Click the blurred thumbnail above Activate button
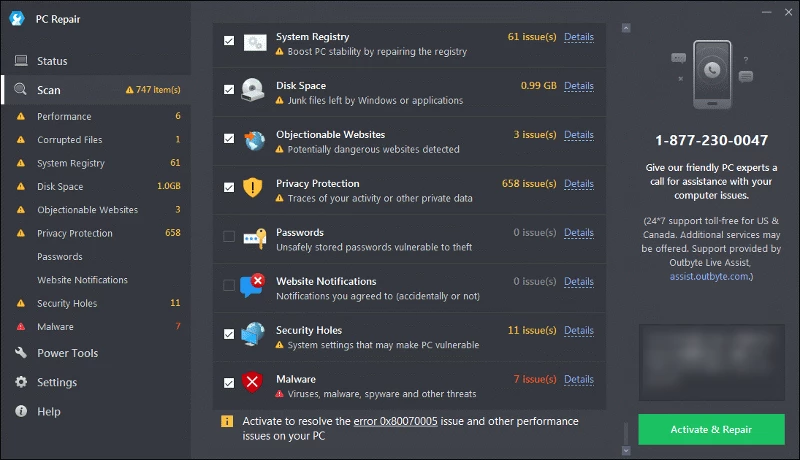This screenshot has width=800, height=460. click(x=711, y=362)
